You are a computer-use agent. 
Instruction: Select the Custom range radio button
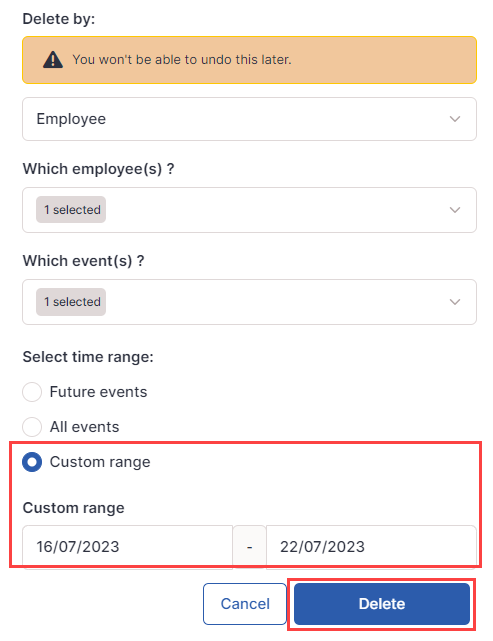pyautogui.click(x=32, y=462)
